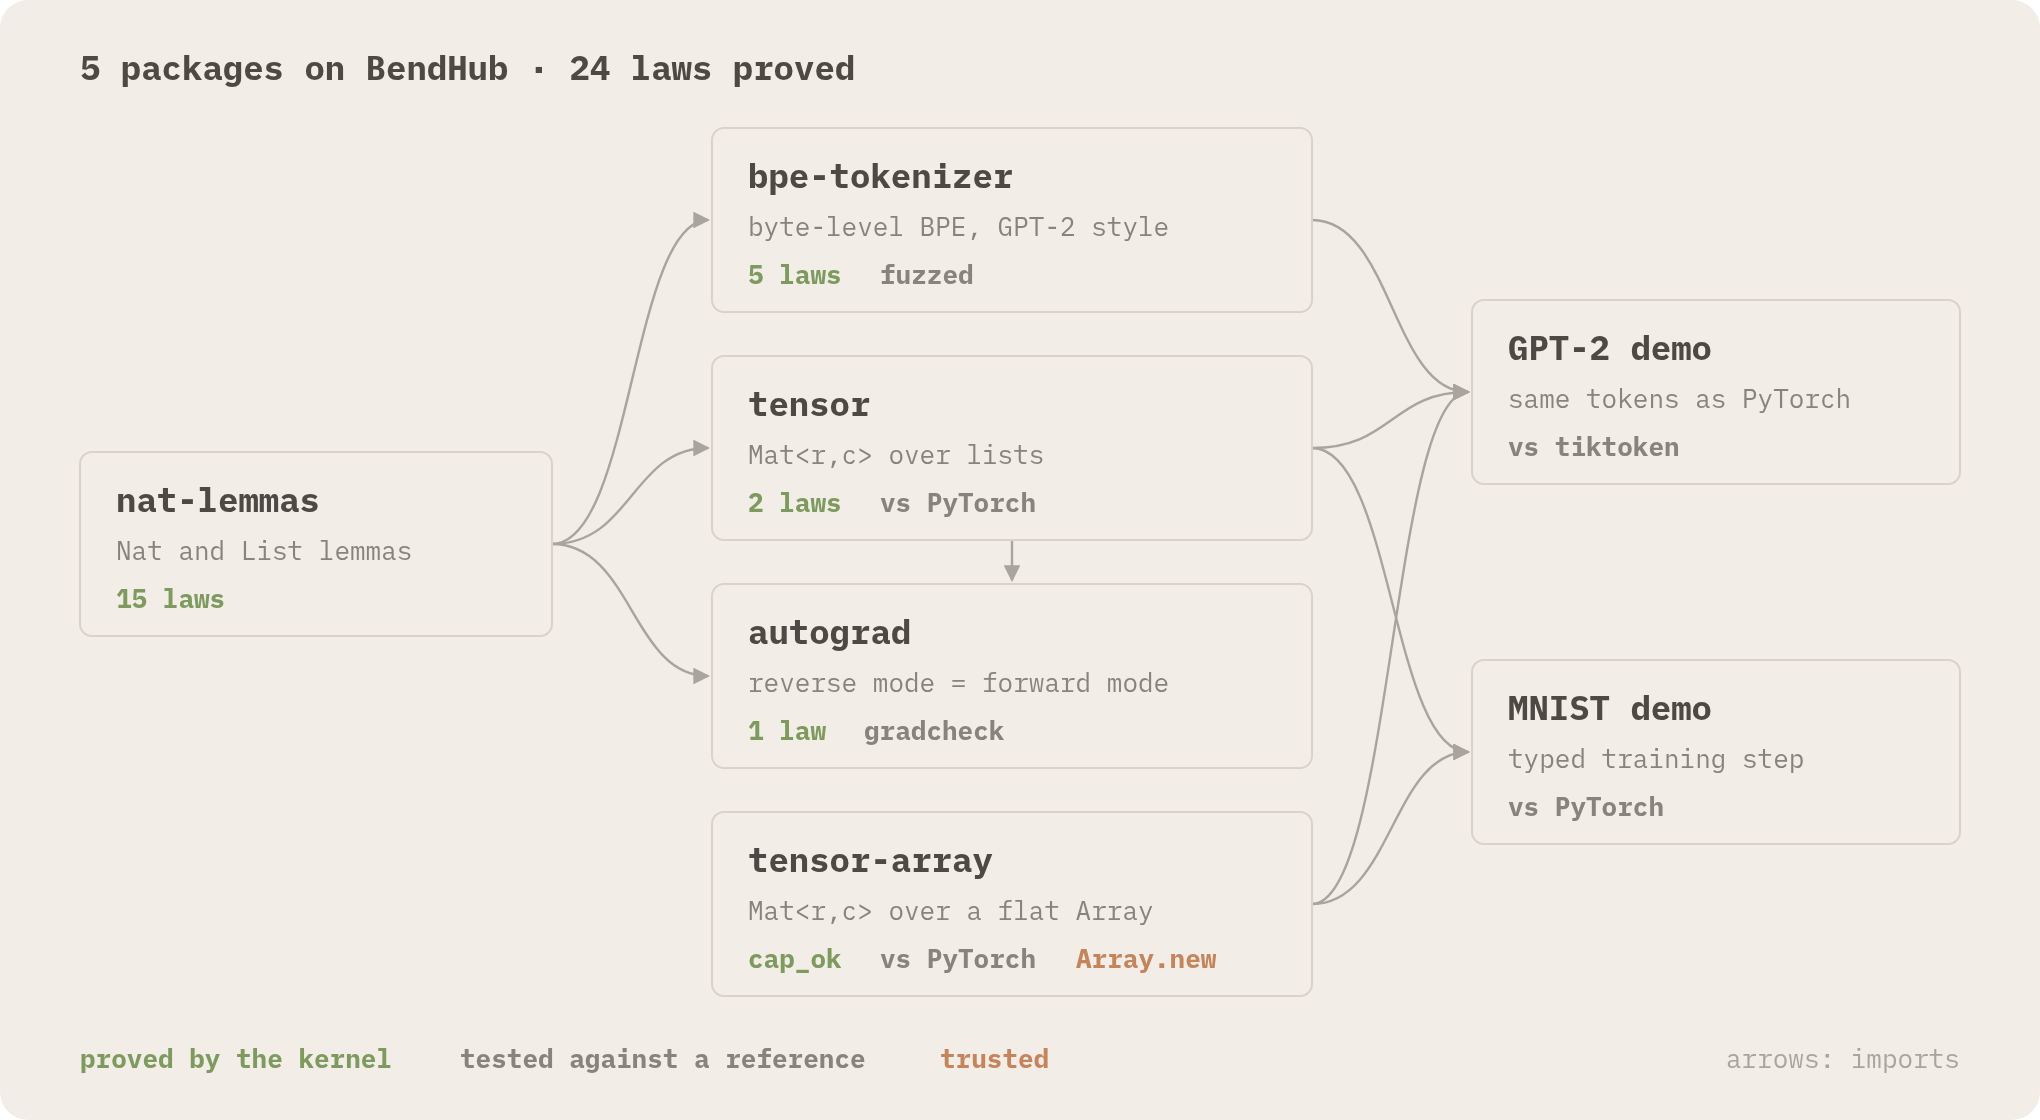This screenshot has width=2040, height=1120.
Task: Click the '2 laws' badge in tensor
Action: (x=794, y=503)
